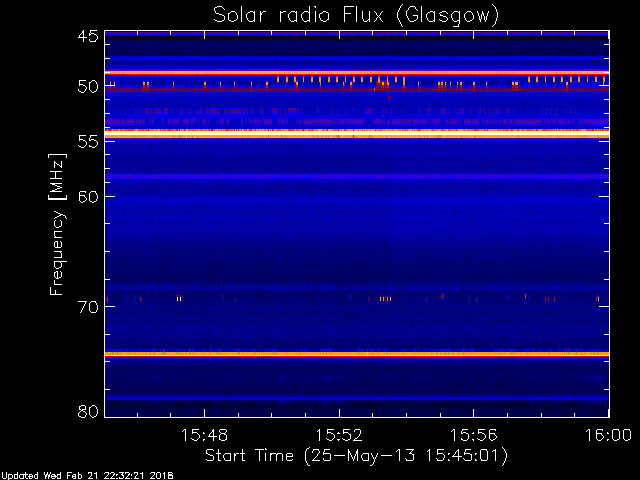
Task: Click the 60 frequency tick label
Action: tap(88, 197)
